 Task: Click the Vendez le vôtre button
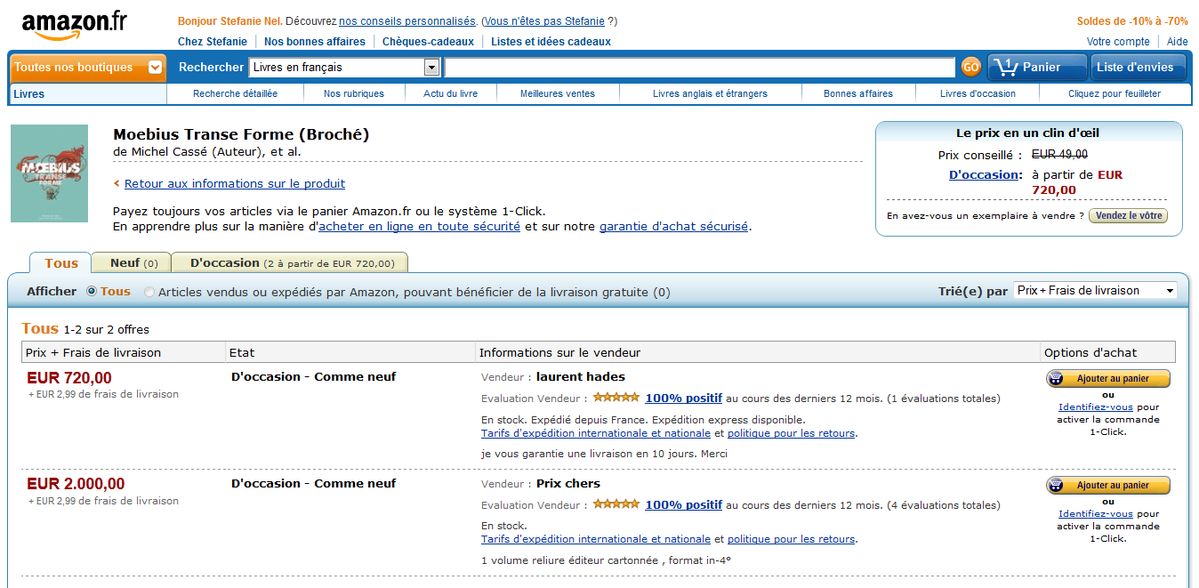(1128, 216)
